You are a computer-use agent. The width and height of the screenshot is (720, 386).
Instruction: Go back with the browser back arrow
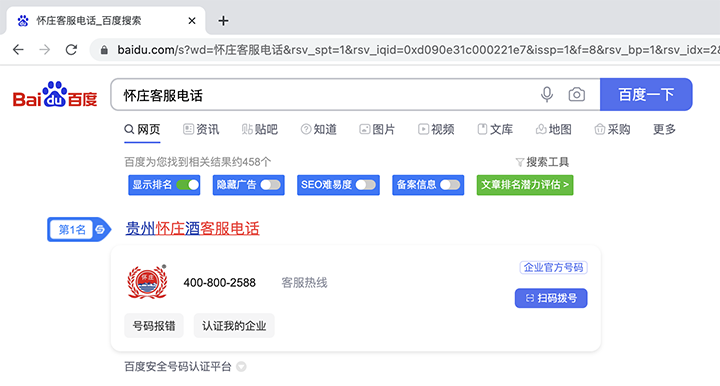coord(18,50)
